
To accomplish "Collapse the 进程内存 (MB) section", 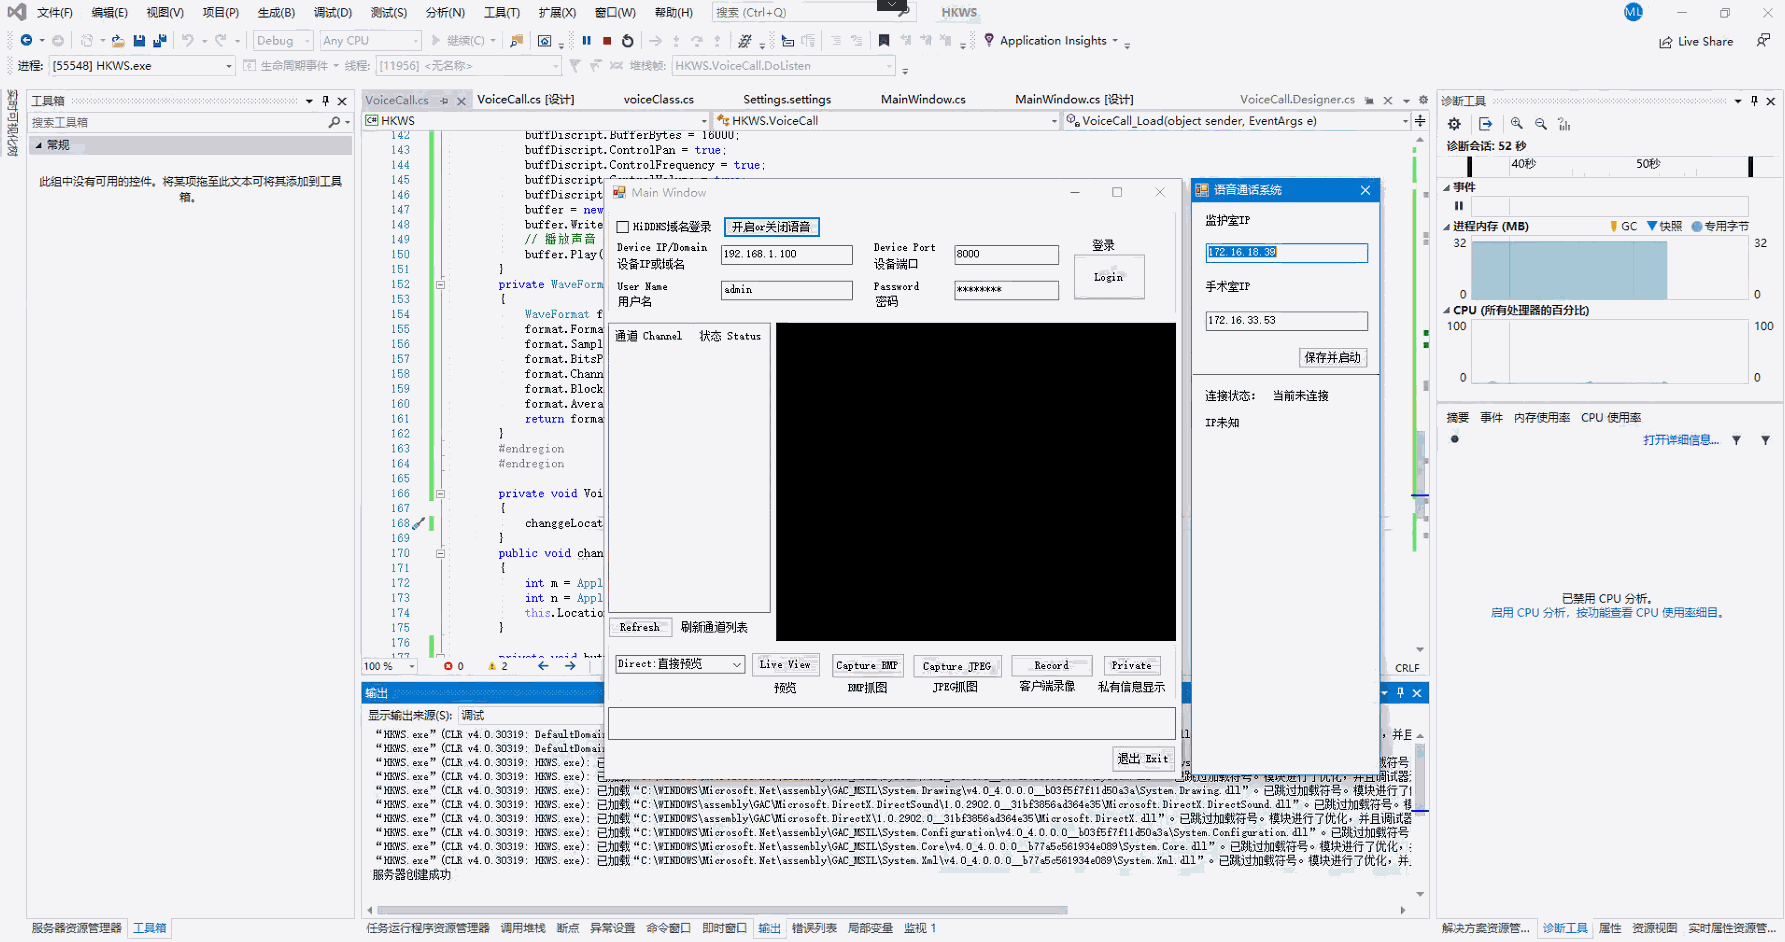I will point(1446,227).
